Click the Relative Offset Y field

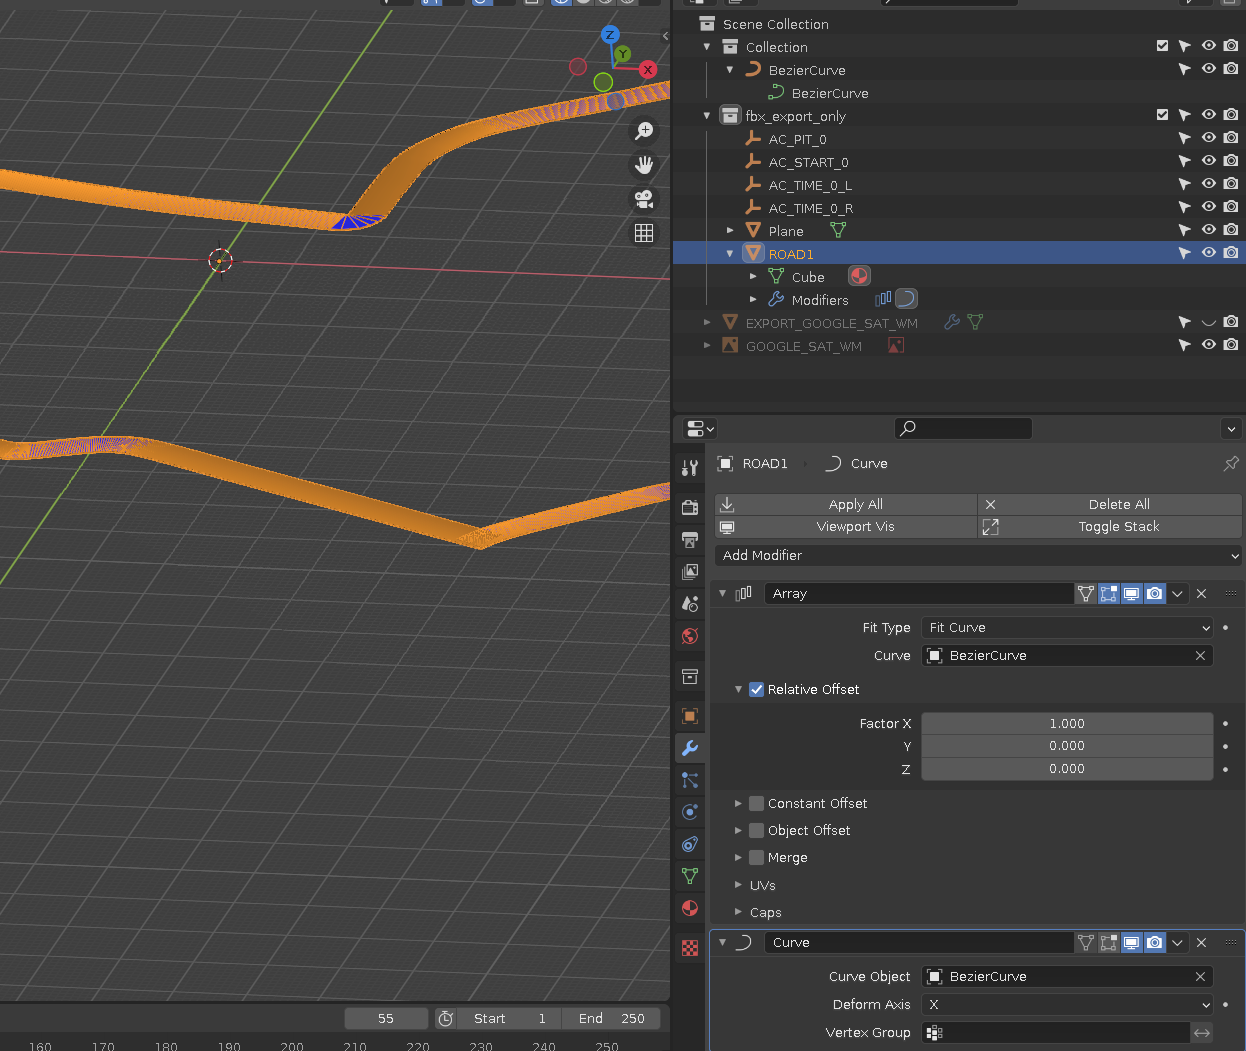point(1067,745)
